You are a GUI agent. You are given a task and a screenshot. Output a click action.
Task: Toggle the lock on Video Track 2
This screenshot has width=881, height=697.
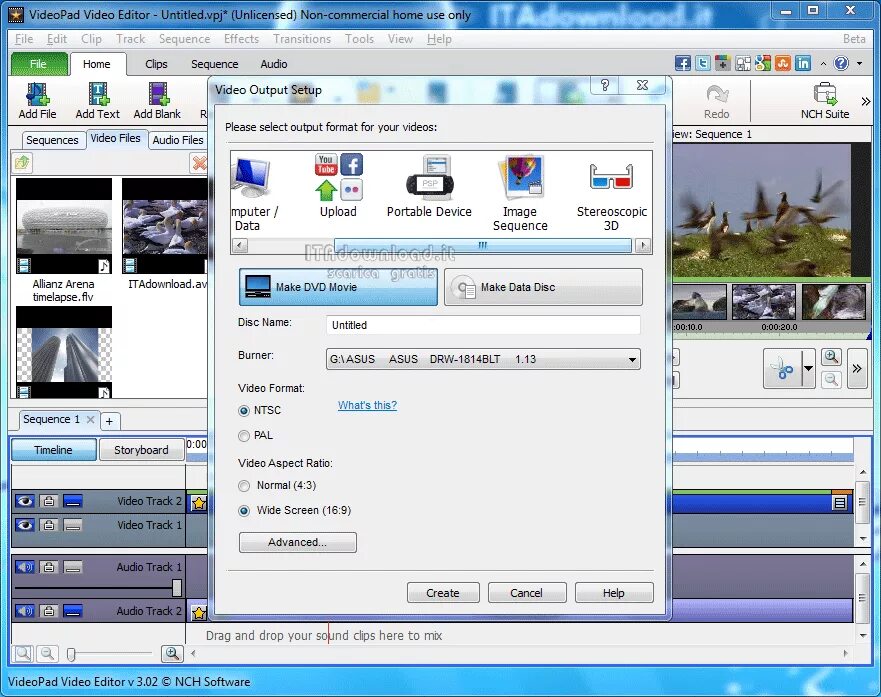click(x=49, y=500)
